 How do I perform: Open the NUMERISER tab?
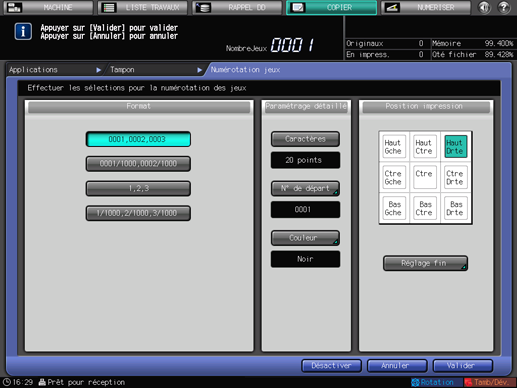pos(426,7)
